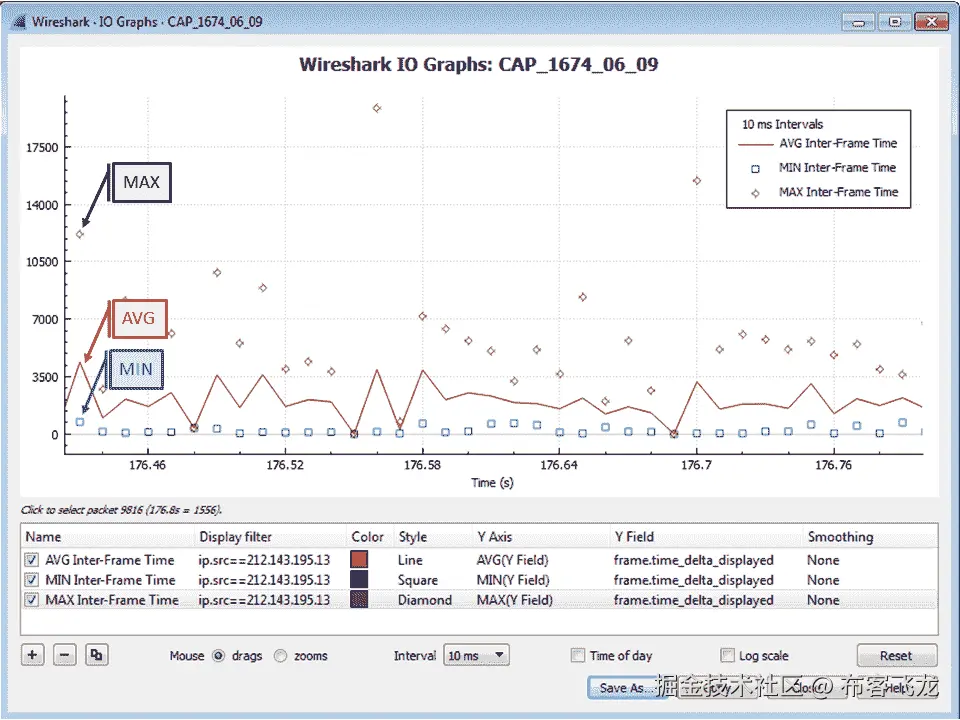Click the Reset button
This screenshot has width=960, height=720.
click(896, 656)
